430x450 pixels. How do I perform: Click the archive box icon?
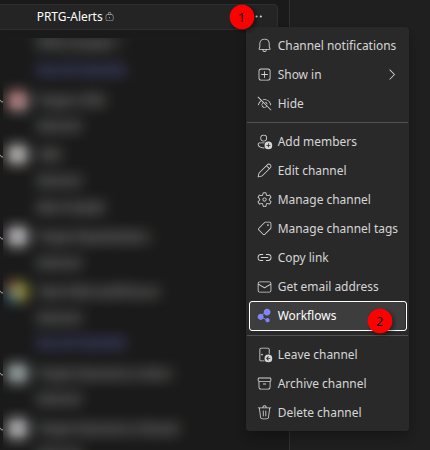point(264,384)
